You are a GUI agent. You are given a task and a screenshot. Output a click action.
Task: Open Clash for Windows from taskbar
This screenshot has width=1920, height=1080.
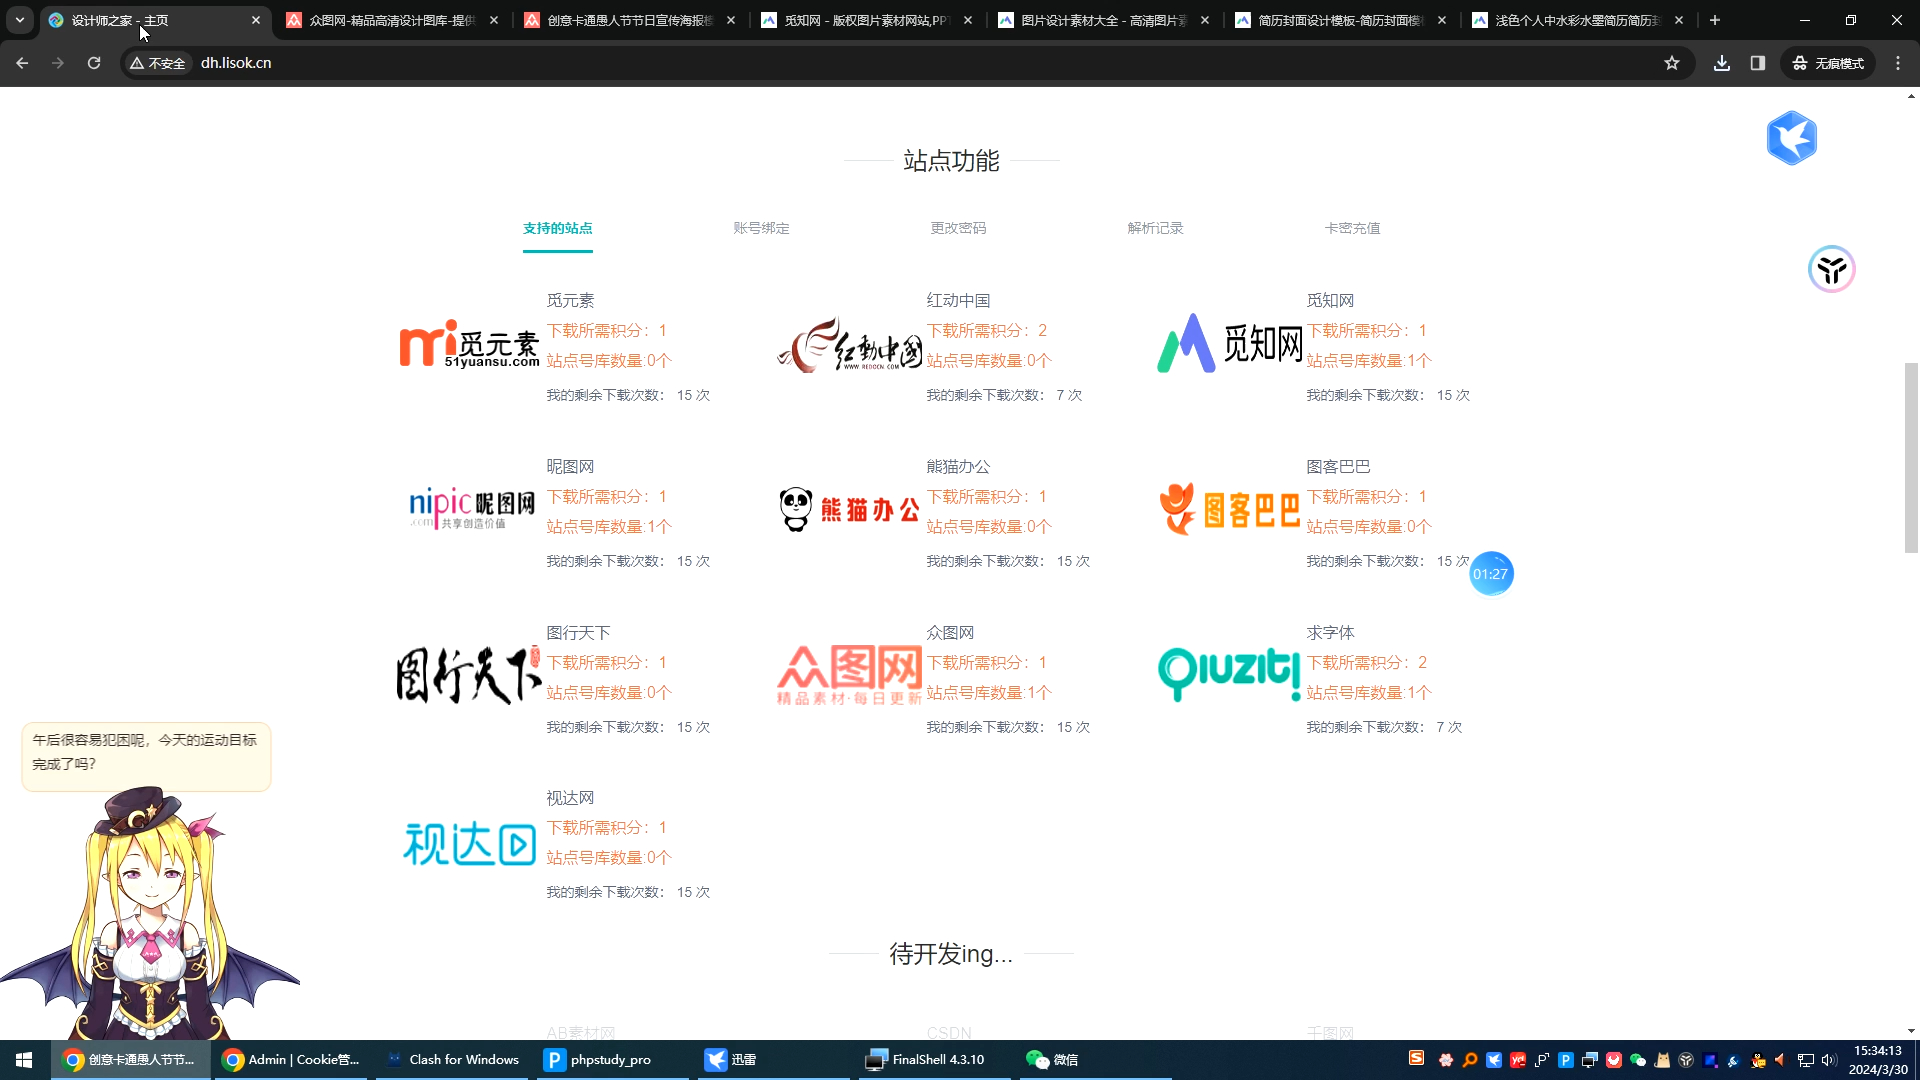coord(453,1060)
